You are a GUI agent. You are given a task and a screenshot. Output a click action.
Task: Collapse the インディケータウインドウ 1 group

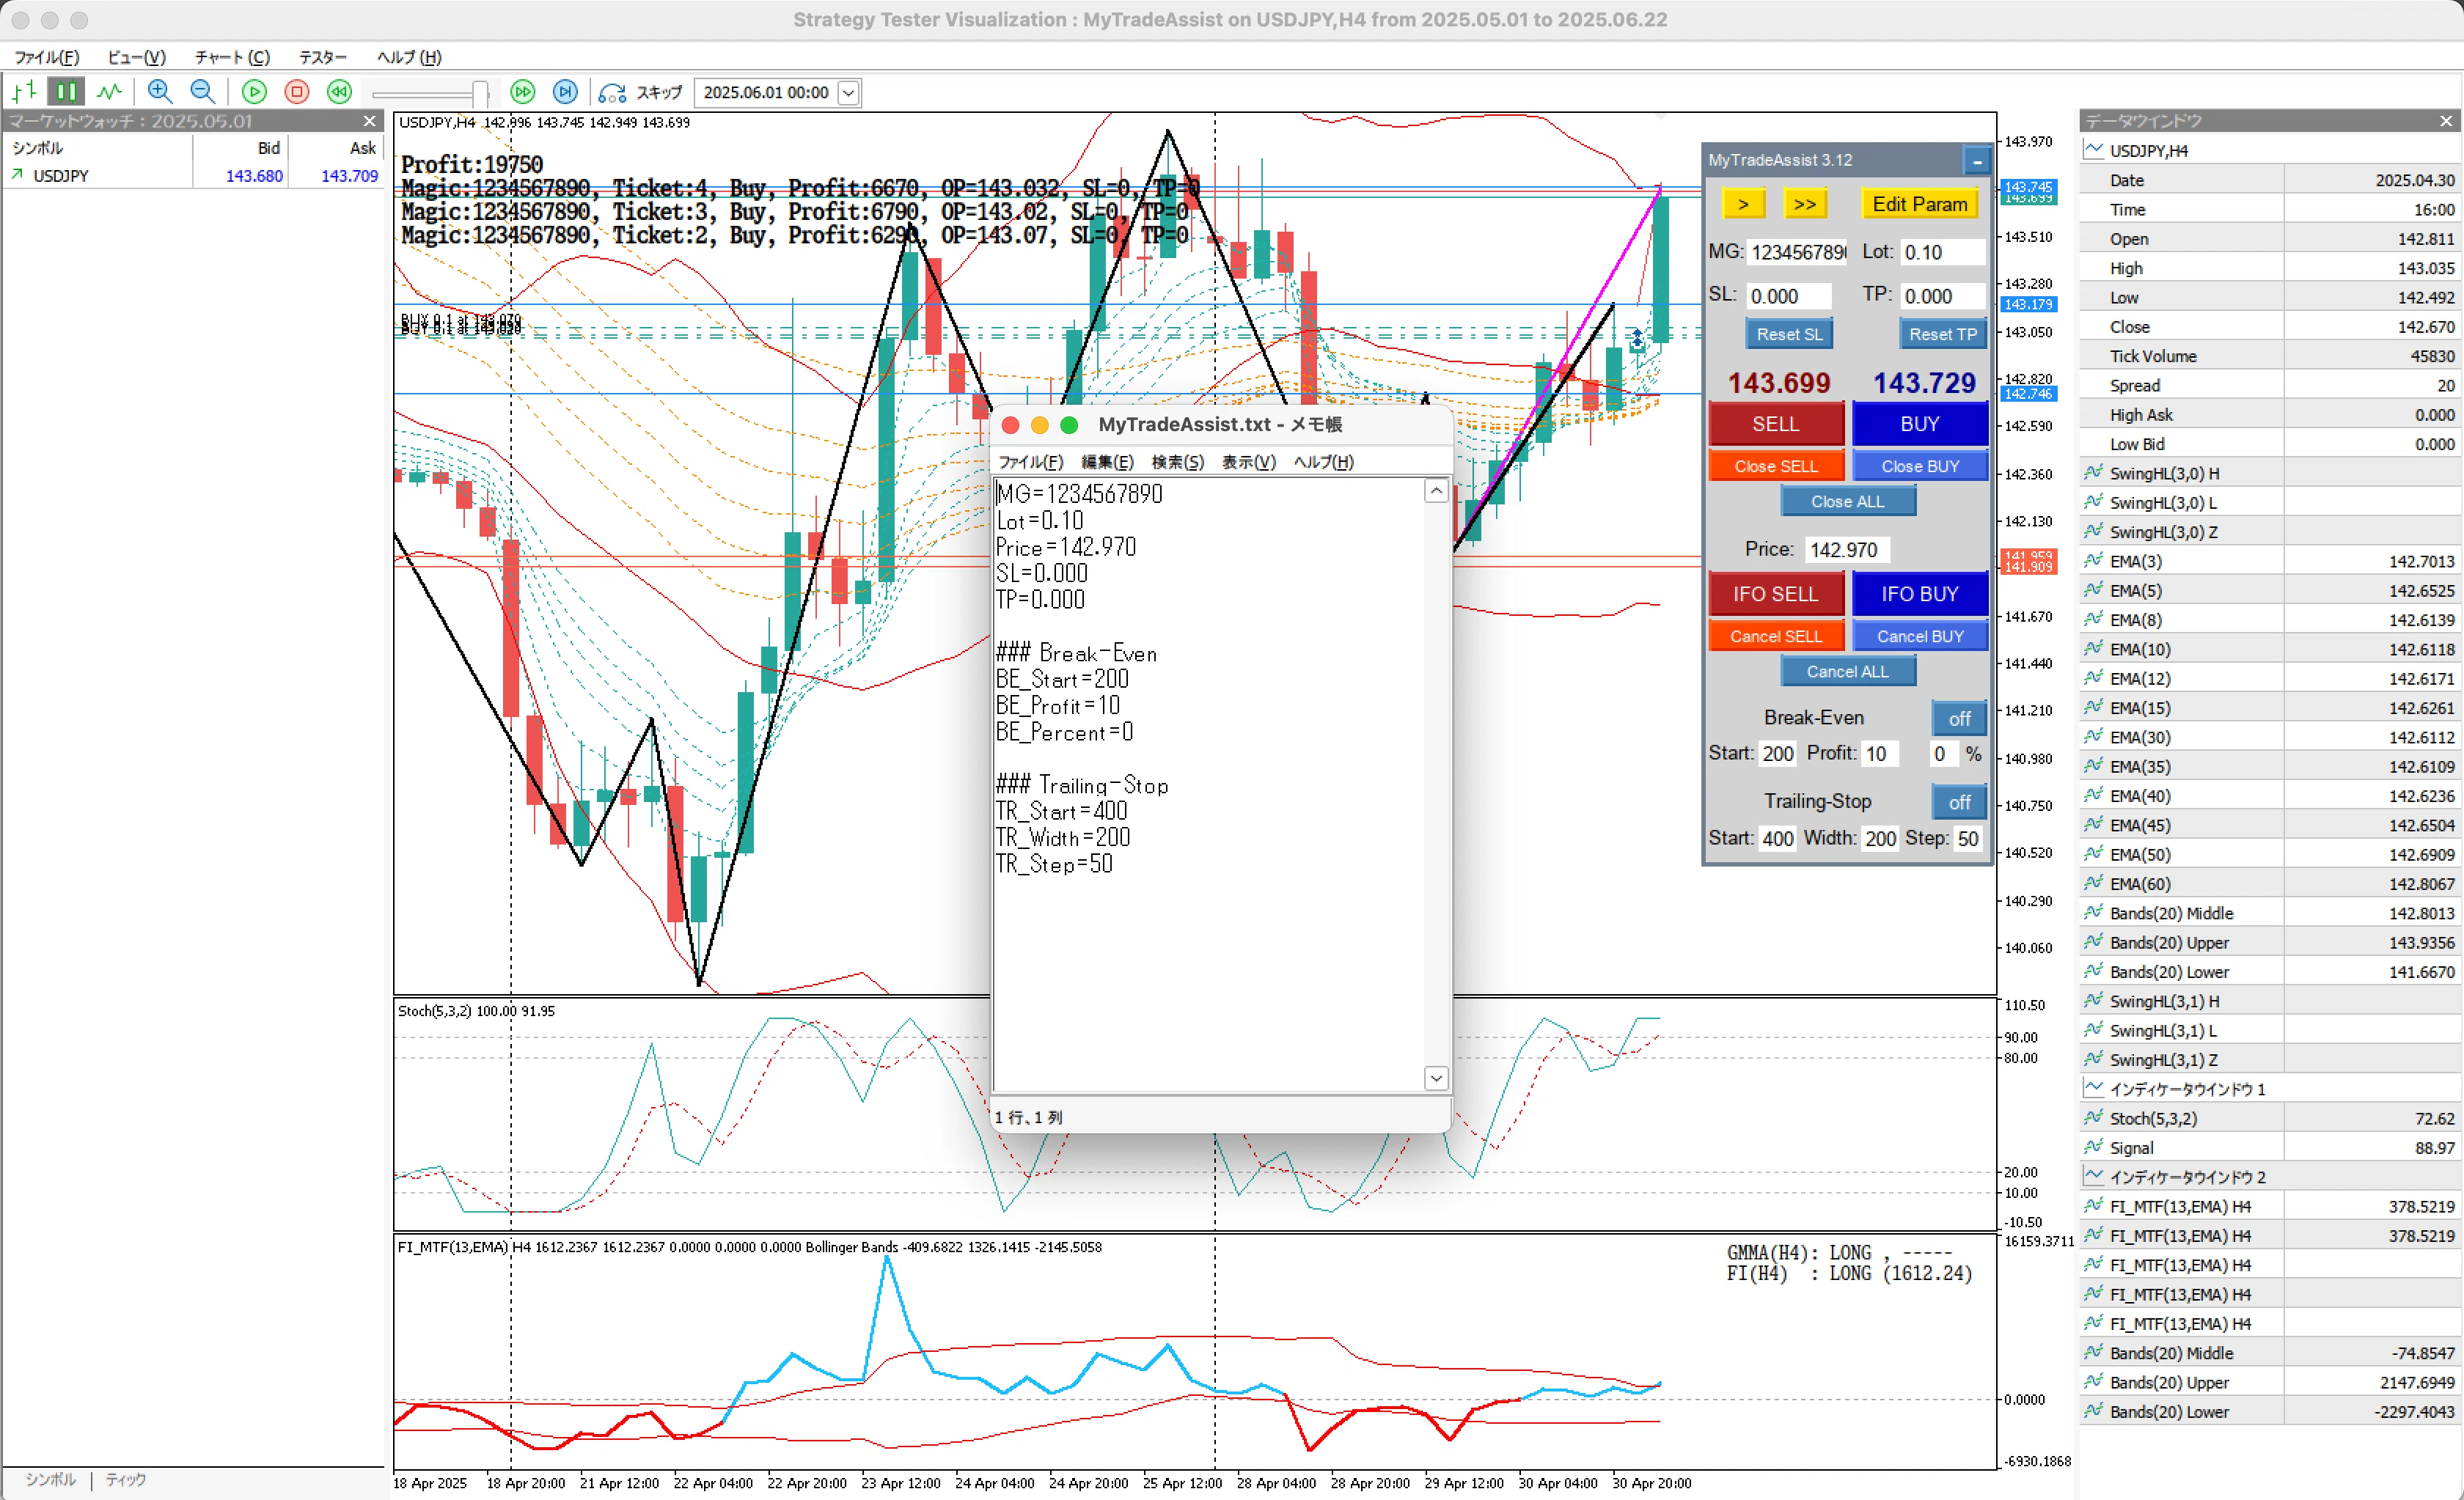[x=2094, y=1088]
